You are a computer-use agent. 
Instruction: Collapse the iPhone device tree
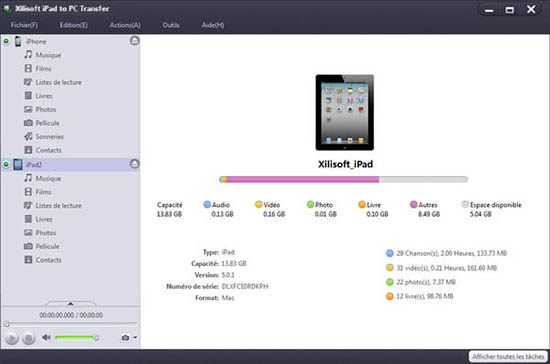tap(134, 41)
